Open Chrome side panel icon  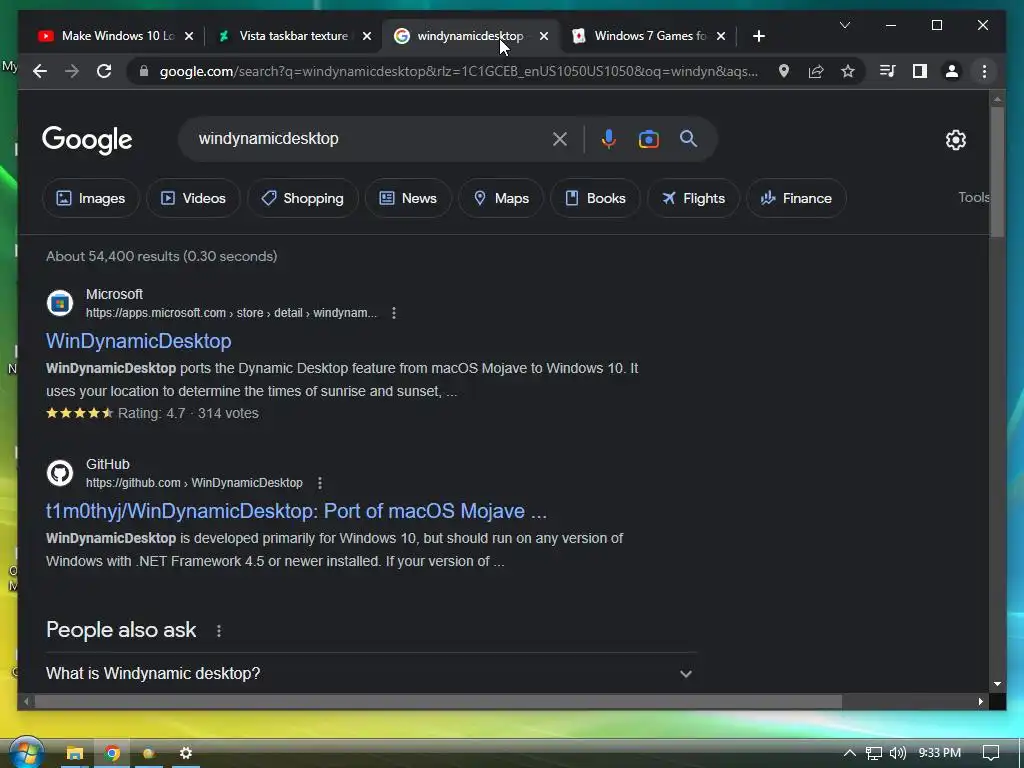tap(920, 71)
